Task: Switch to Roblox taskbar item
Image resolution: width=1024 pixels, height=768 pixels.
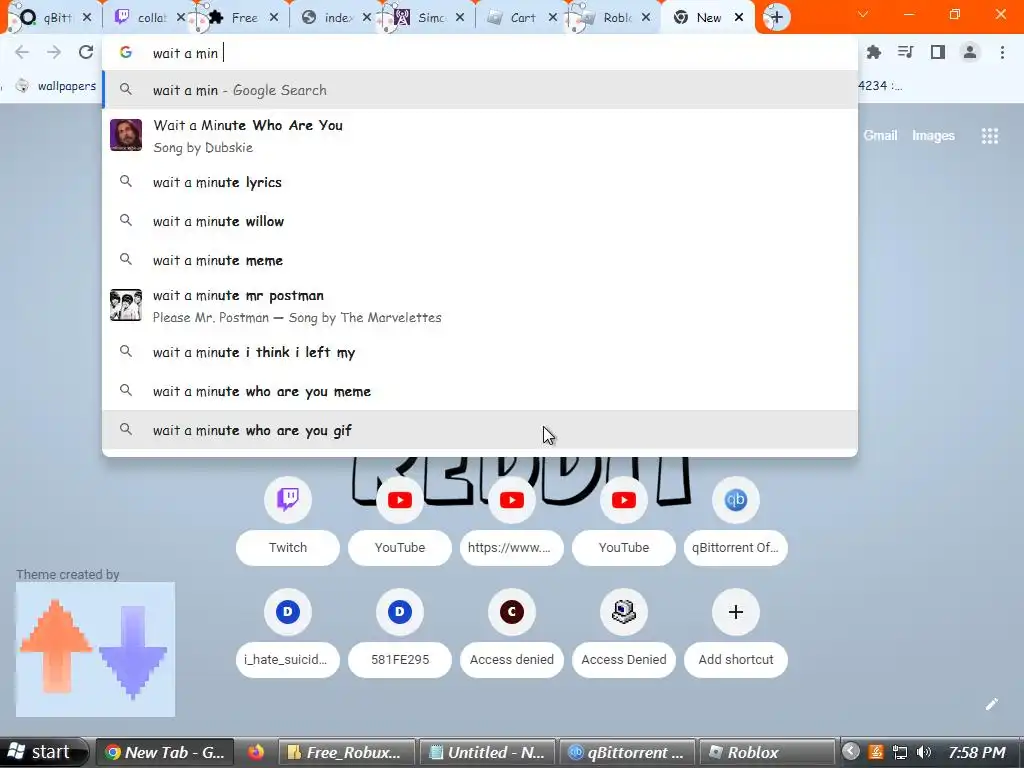Action: (767, 752)
